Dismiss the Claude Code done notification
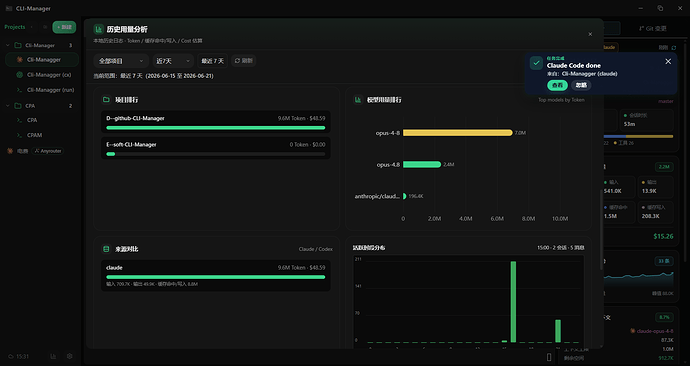The width and height of the screenshot is (690, 366). (x=668, y=62)
